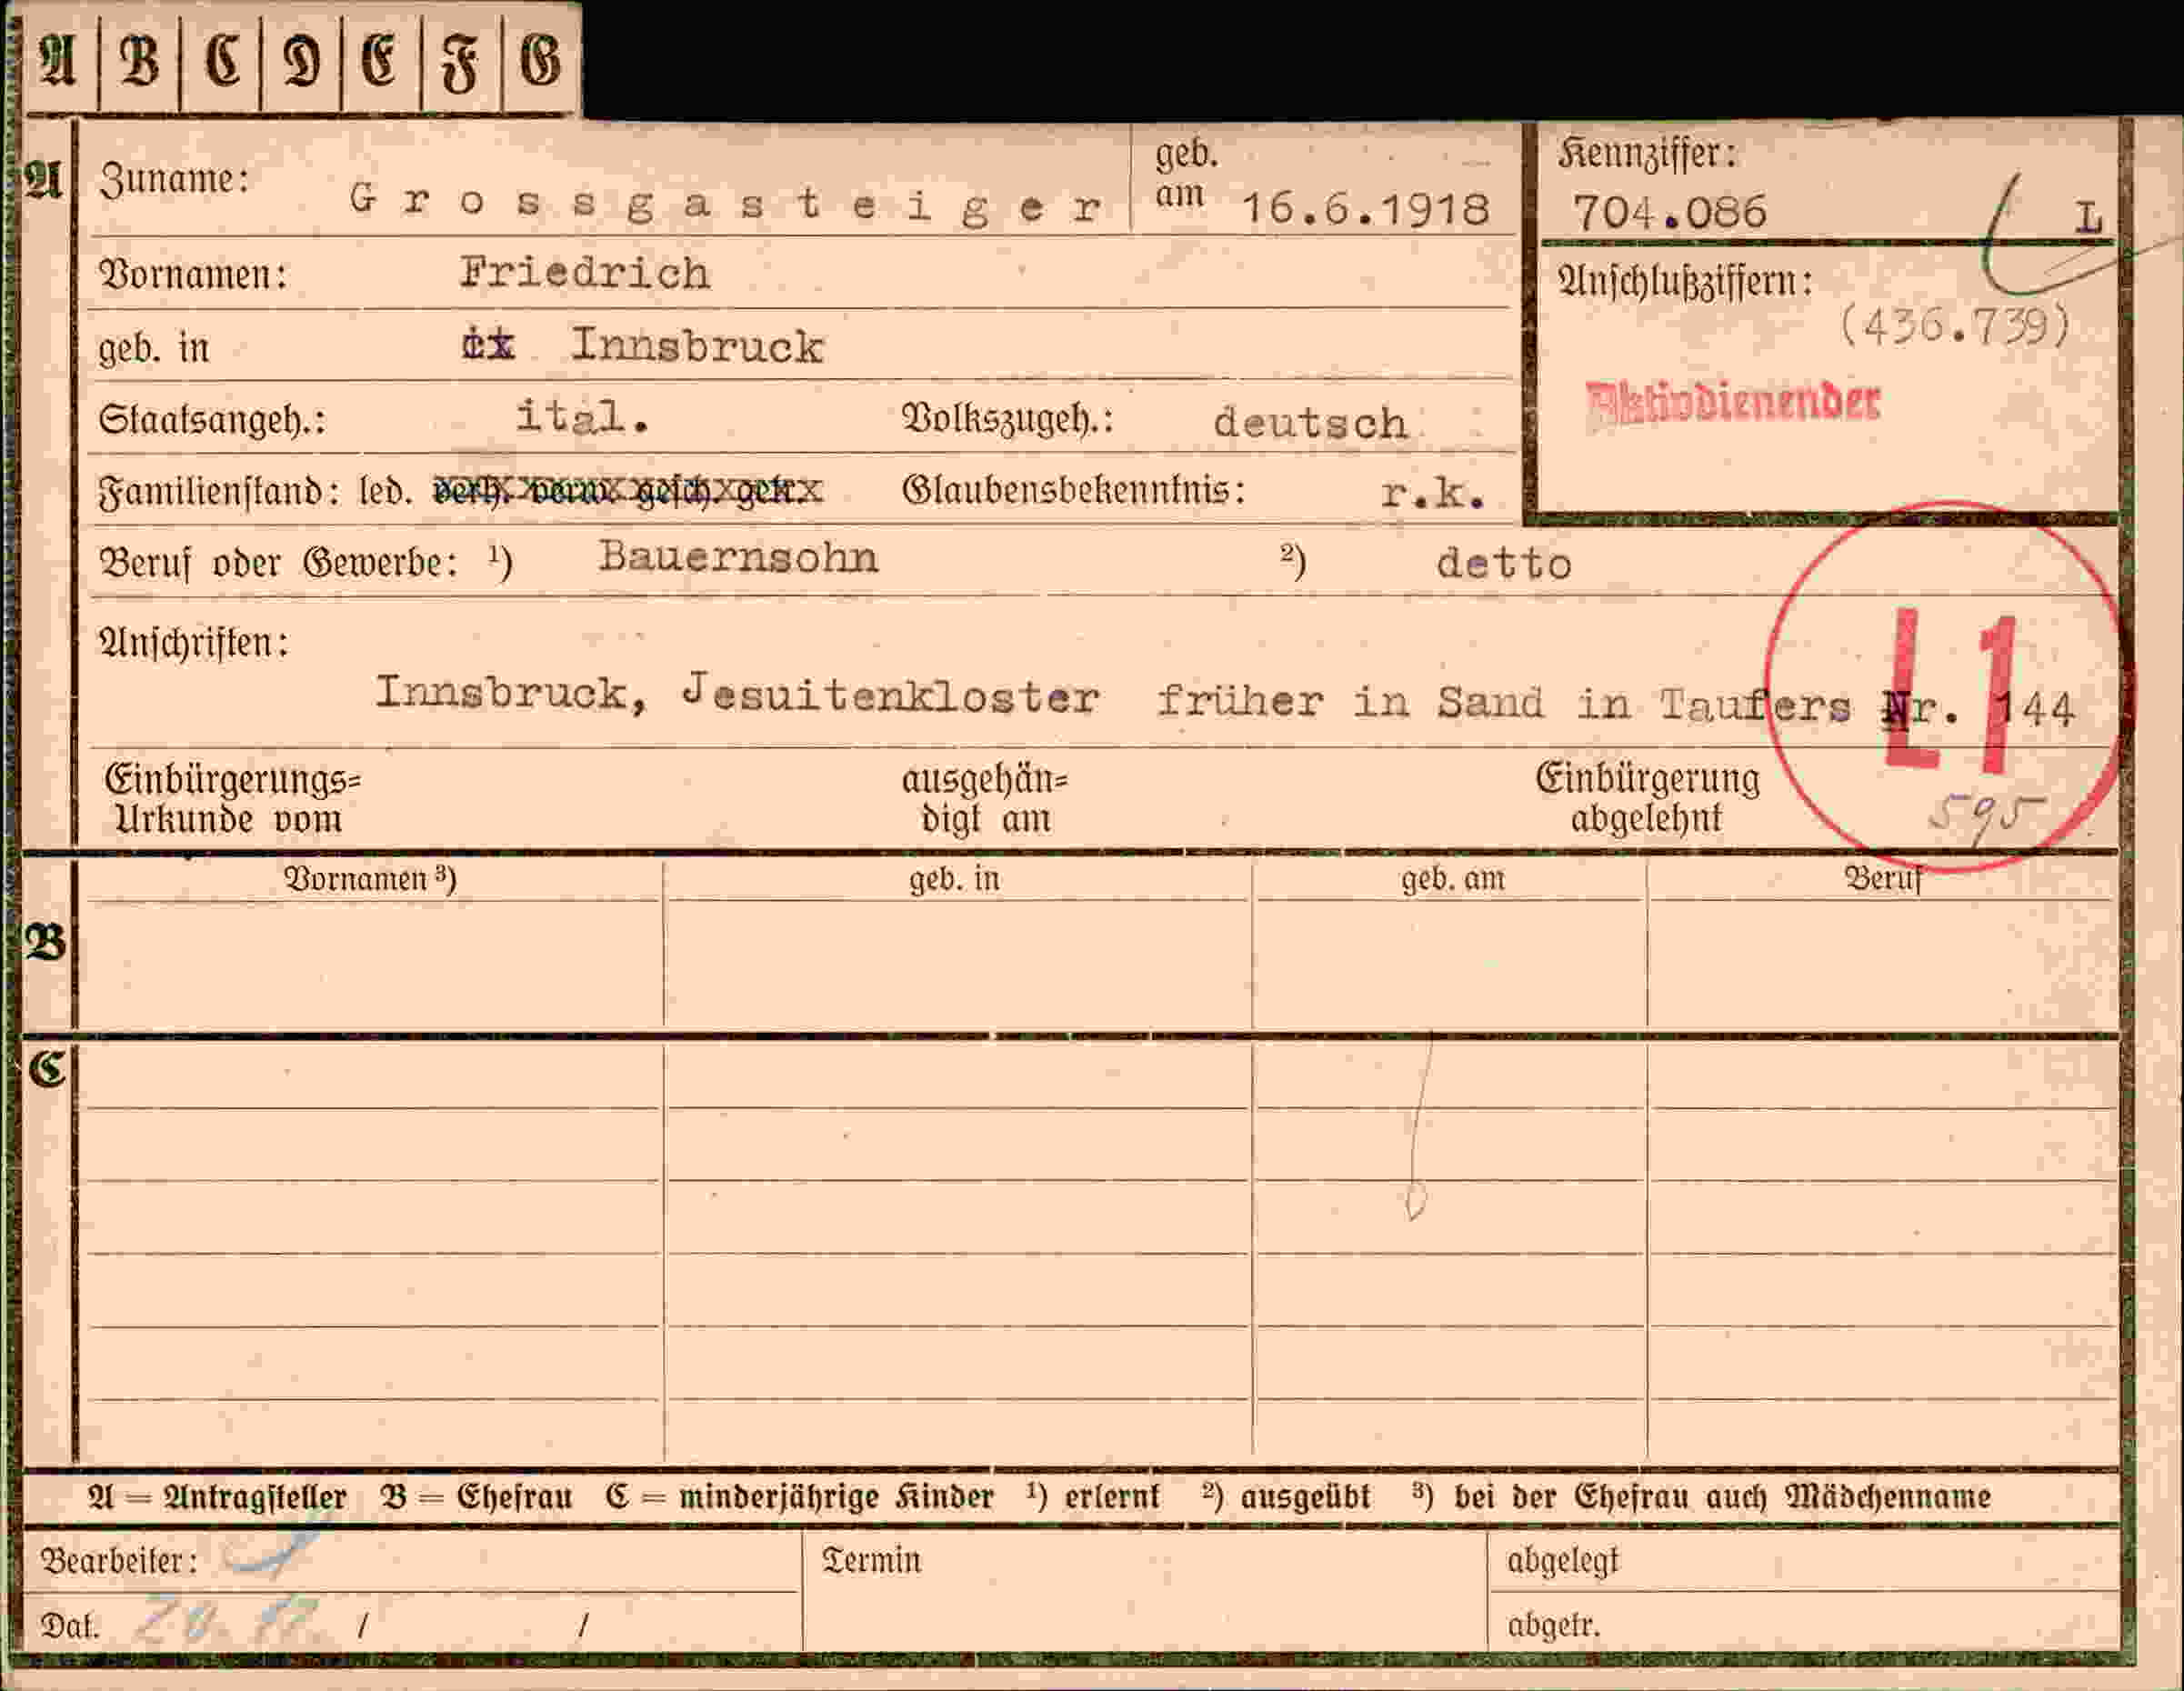Click the second occupation value detto

click(1504, 564)
